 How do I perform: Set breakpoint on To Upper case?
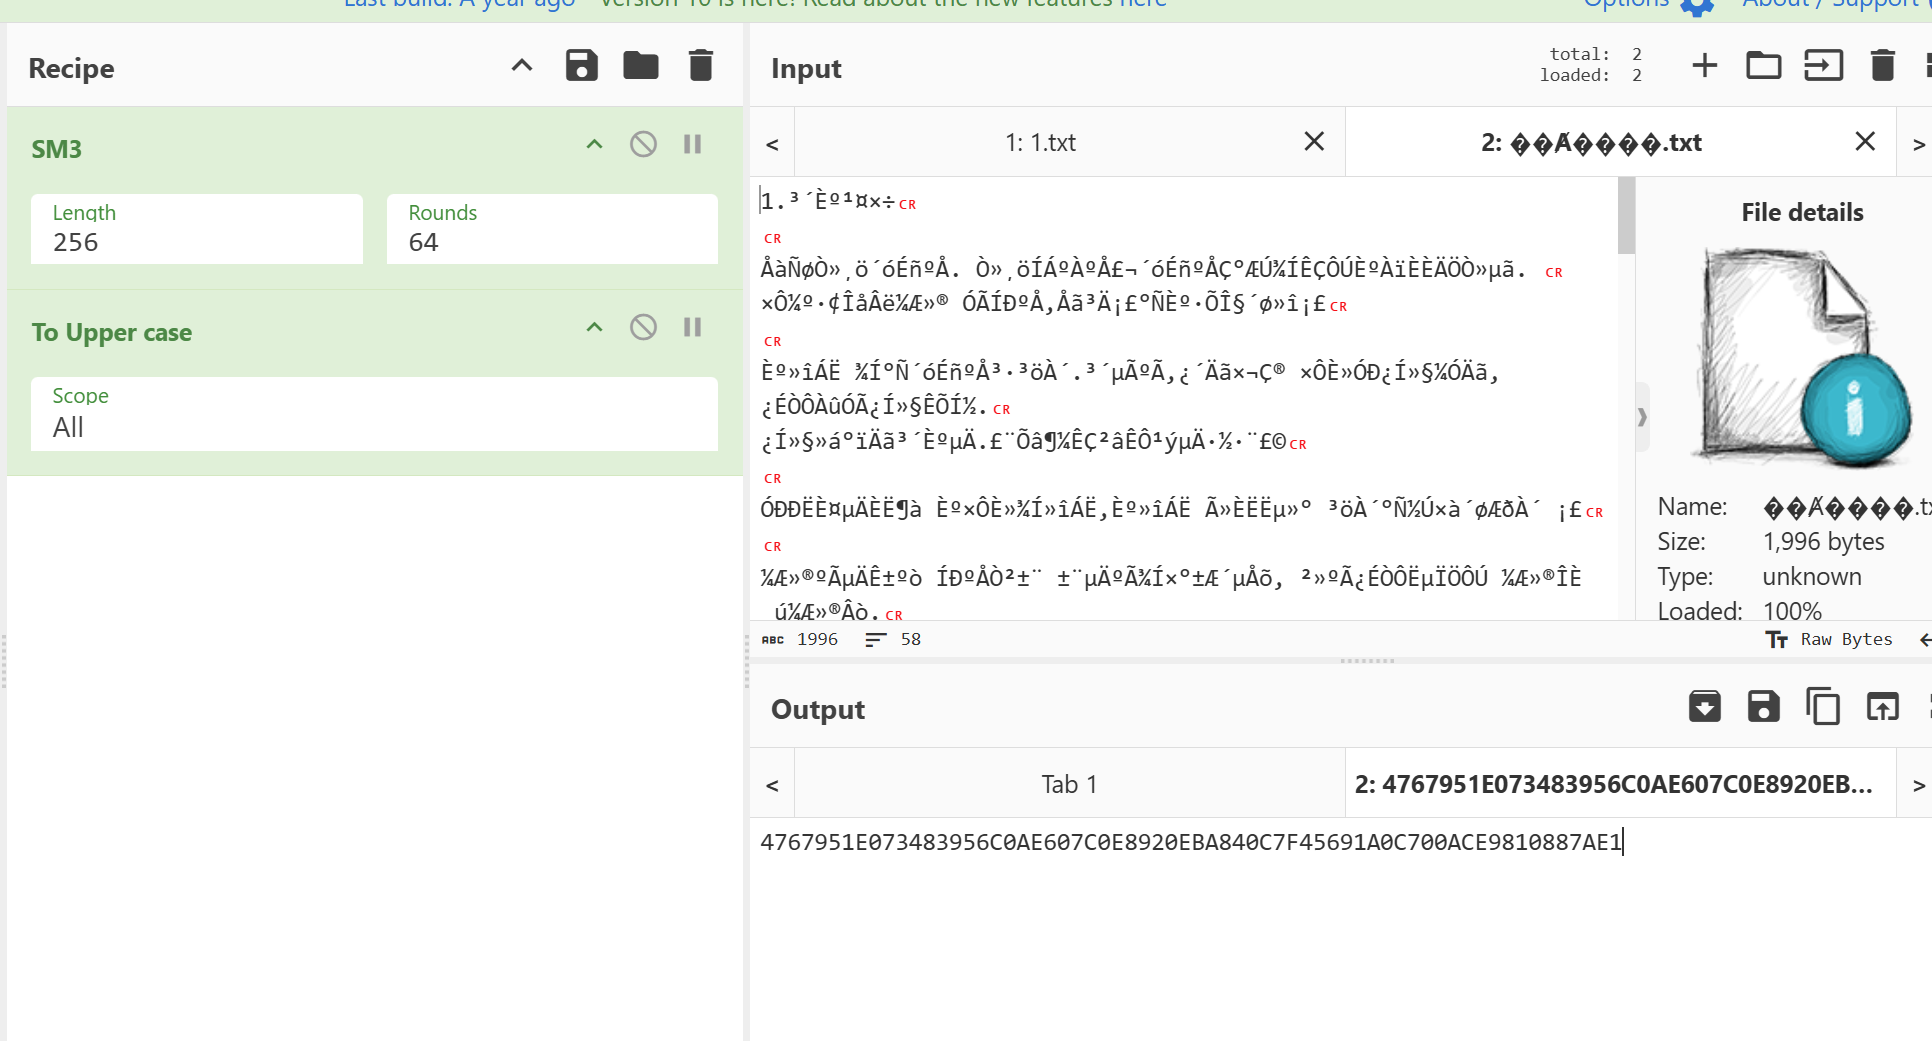[x=692, y=328]
